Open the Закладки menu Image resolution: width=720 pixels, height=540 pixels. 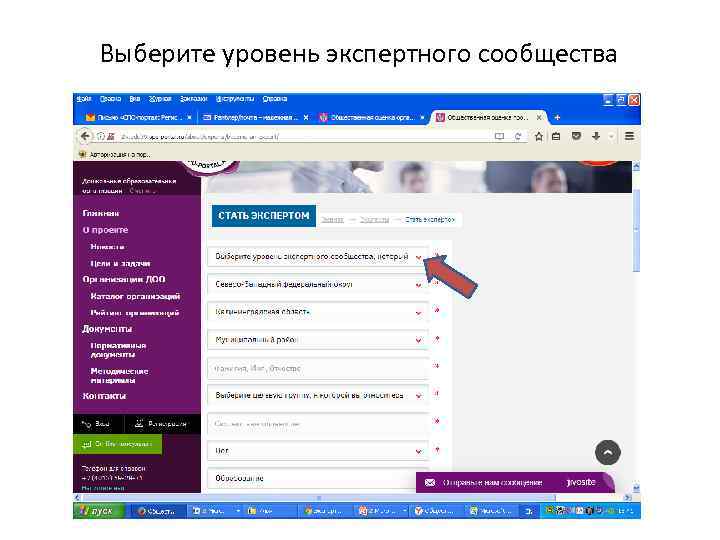point(193,99)
